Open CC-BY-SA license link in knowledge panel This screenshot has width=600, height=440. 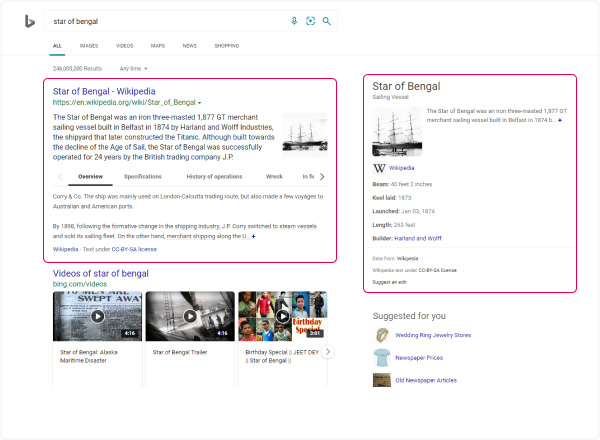(x=437, y=270)
